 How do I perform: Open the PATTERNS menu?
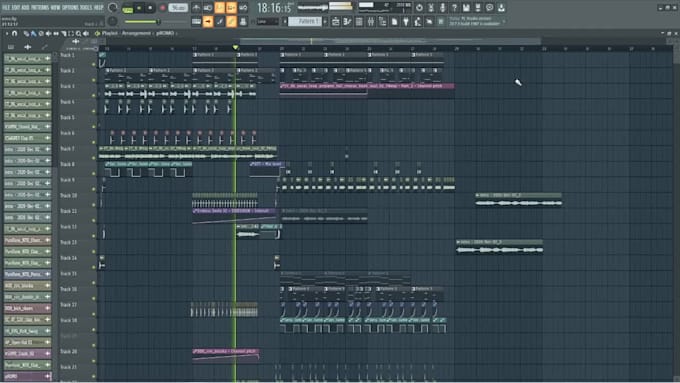click(x=39, y=7)
